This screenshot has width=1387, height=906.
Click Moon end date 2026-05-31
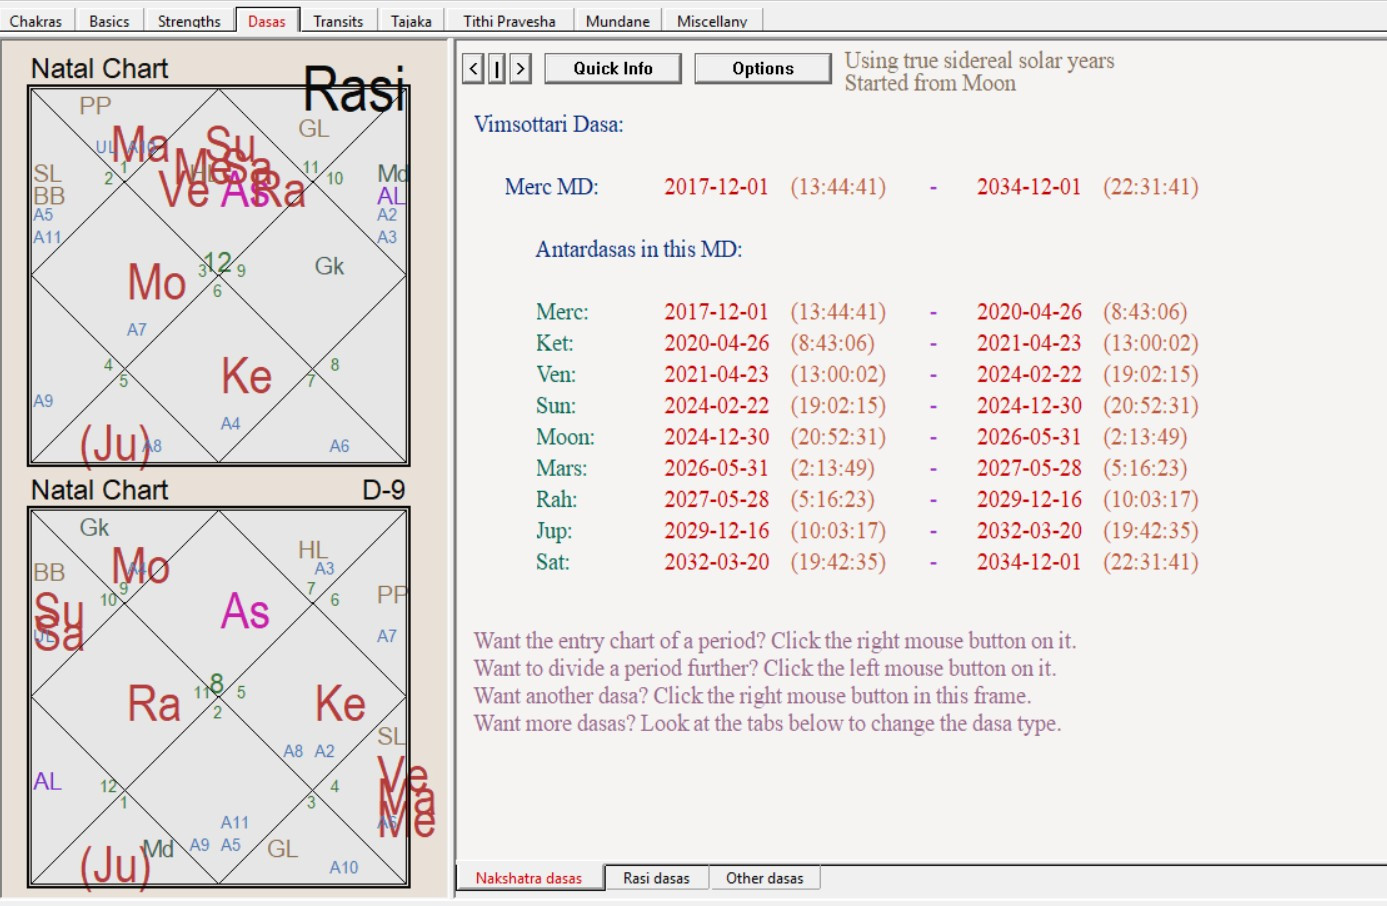pos(1029,437)
